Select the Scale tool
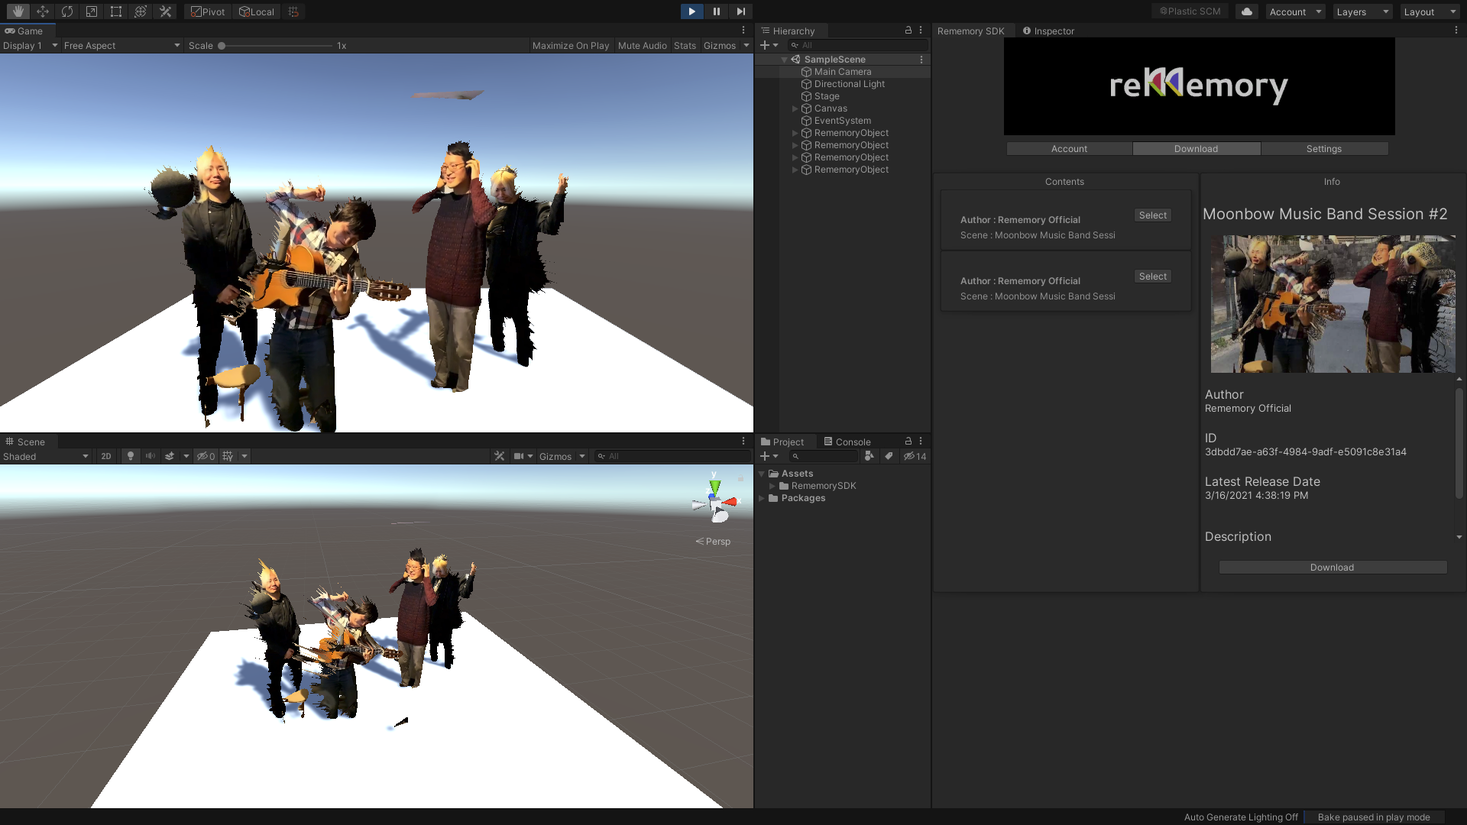Image resolution: width=1467 pixels, height=825 pixels. 90,11
